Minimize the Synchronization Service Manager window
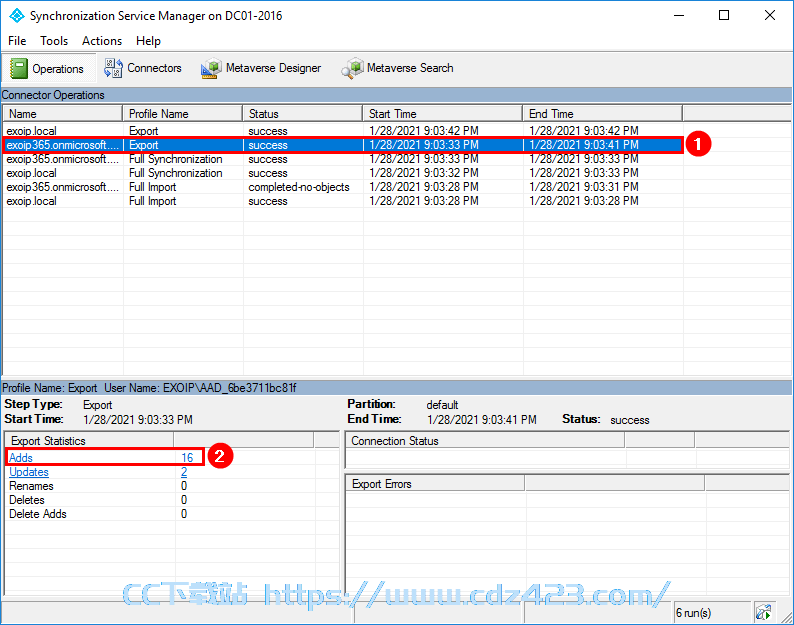The image size is (794, 625). pos(679,16)
